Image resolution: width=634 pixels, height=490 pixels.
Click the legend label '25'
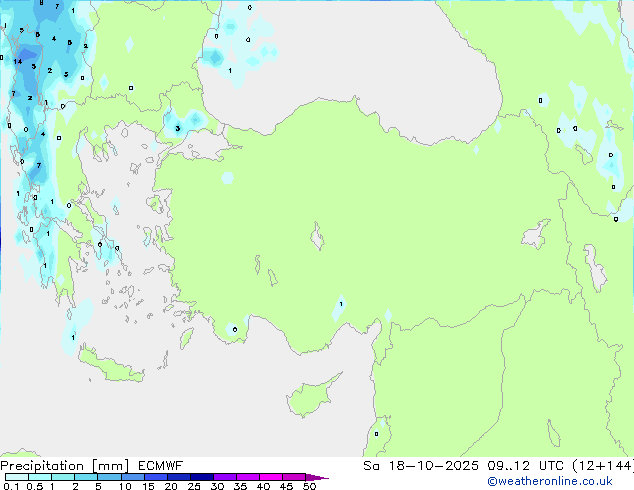(x=194, y=486)
